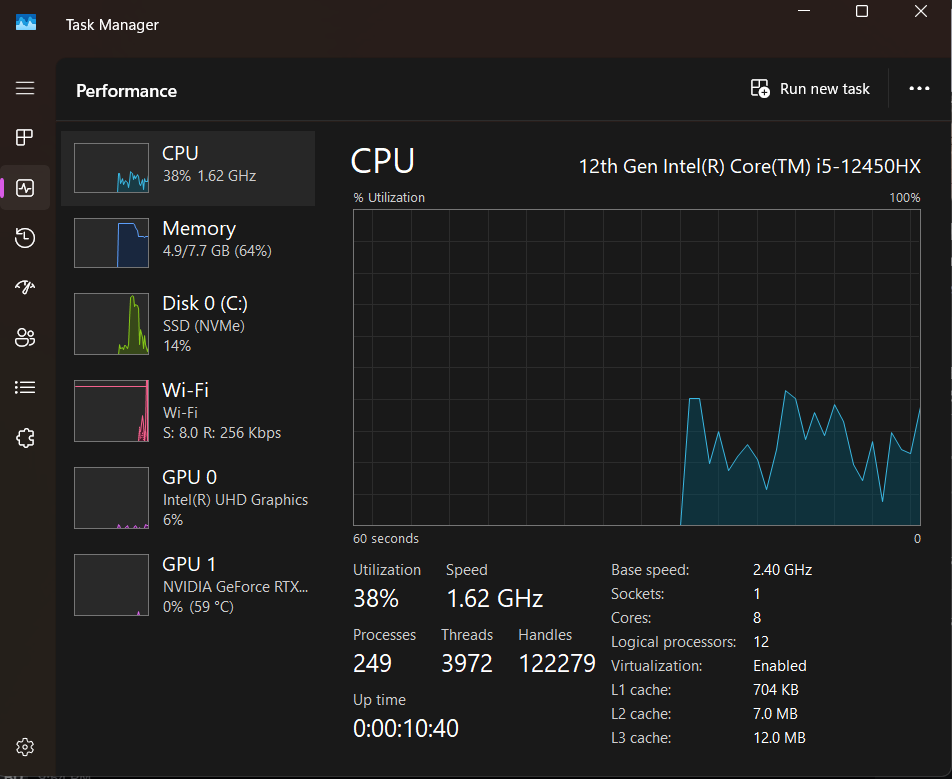Open the Startup apps page
952x779 pixels.
click(x=25, y=287)
